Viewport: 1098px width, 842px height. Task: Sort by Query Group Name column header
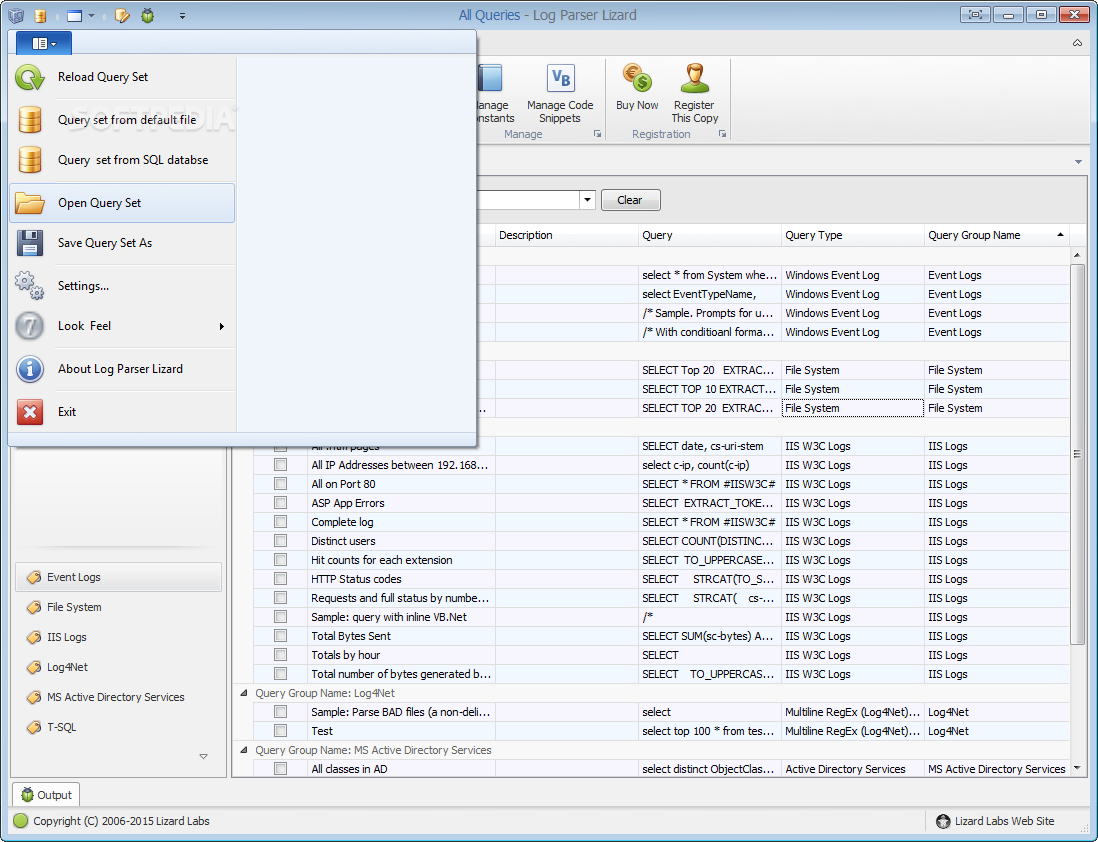tap(996, 235)
